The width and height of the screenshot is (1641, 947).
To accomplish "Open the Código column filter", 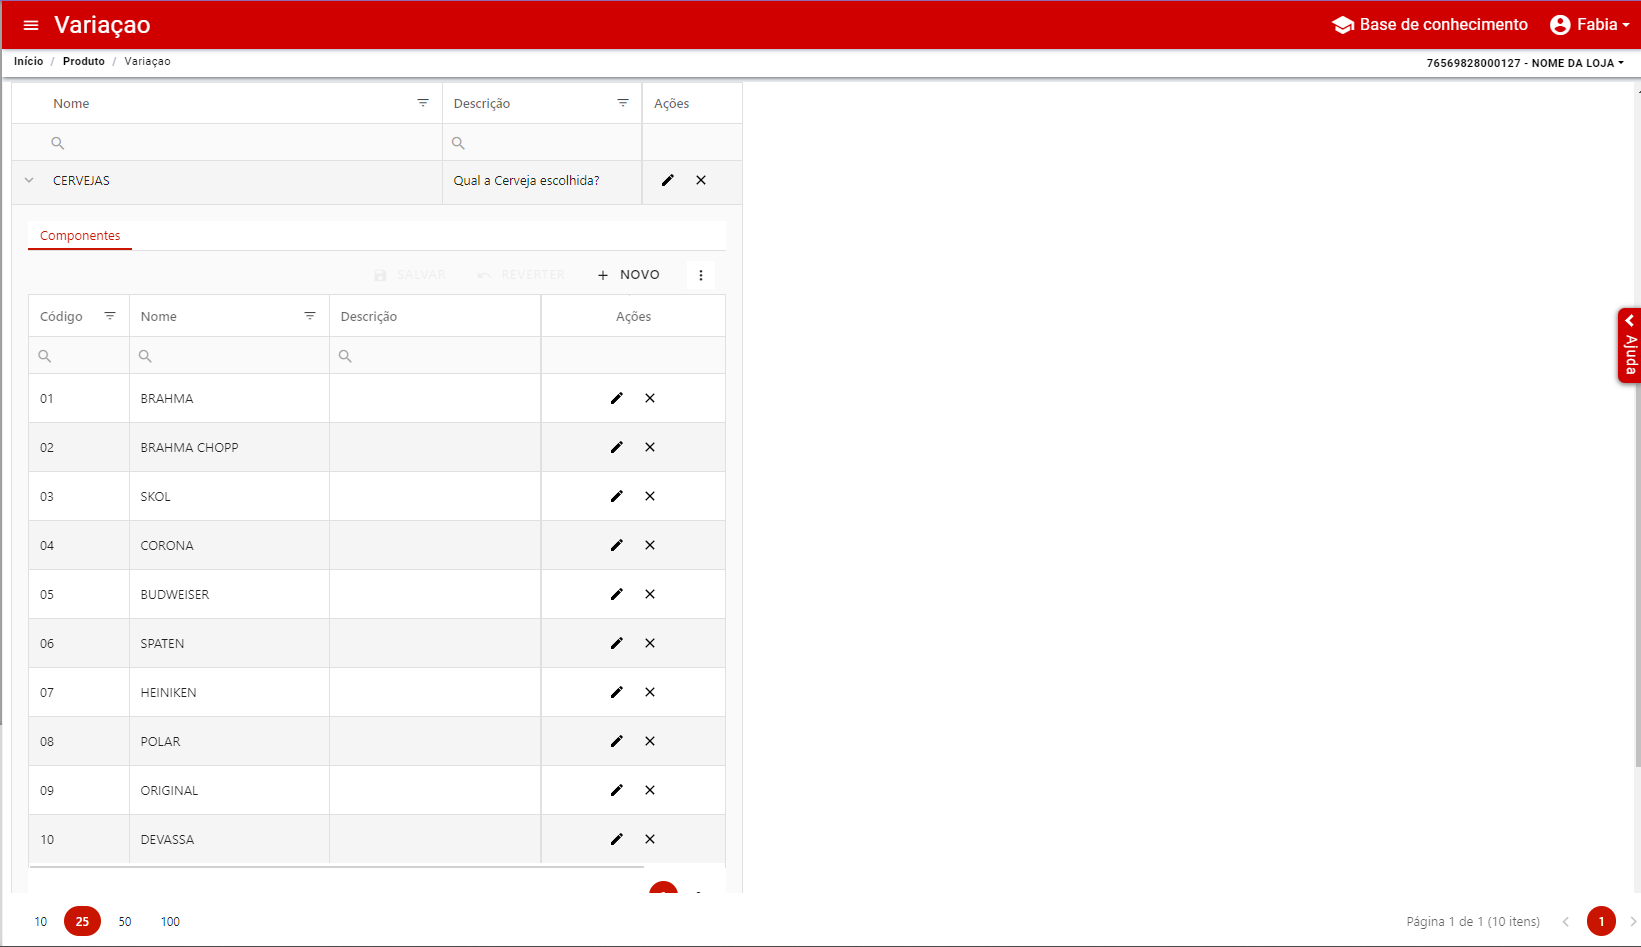I will point(110,316).
